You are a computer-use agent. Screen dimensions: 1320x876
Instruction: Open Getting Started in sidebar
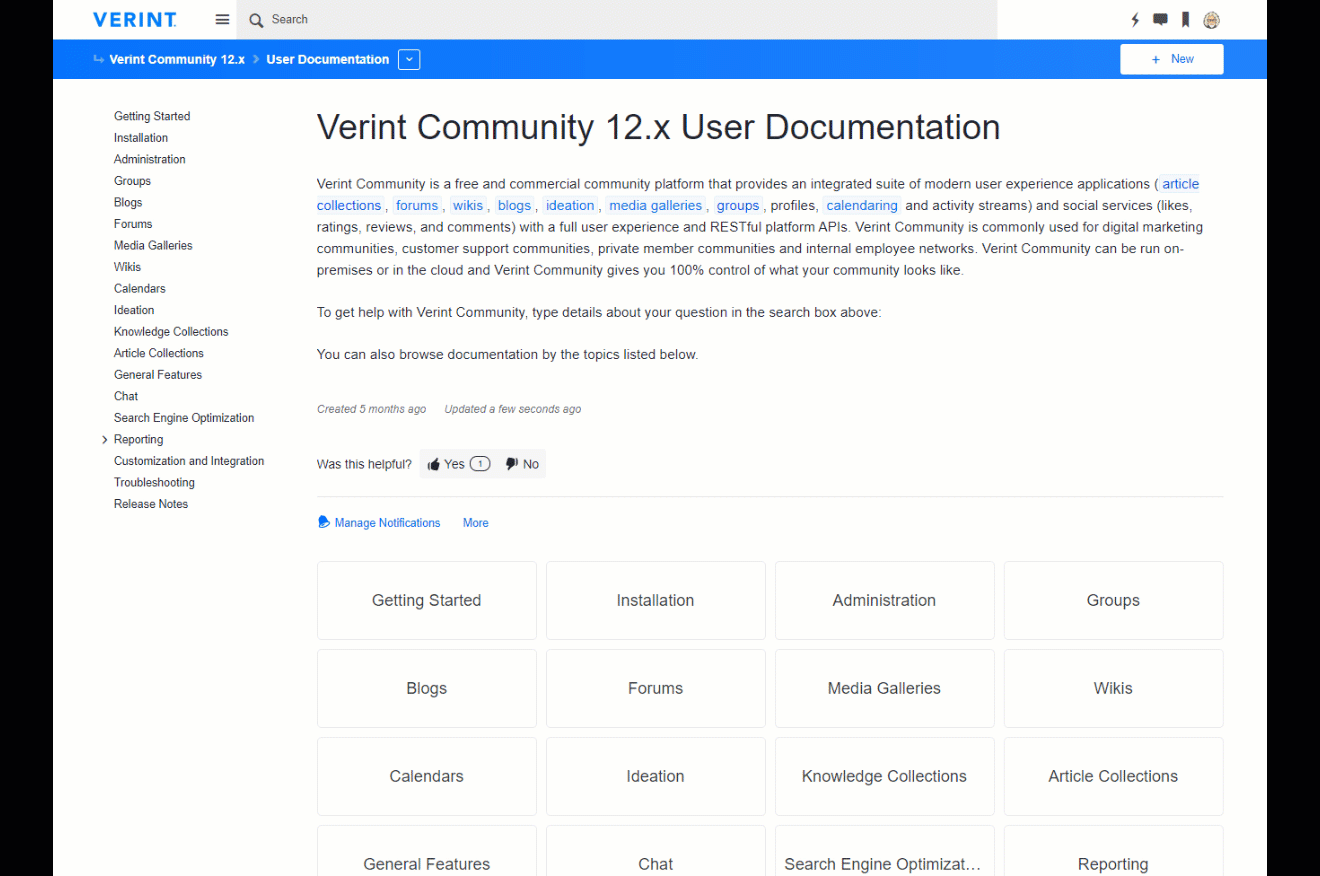click(x=152, y=117)
